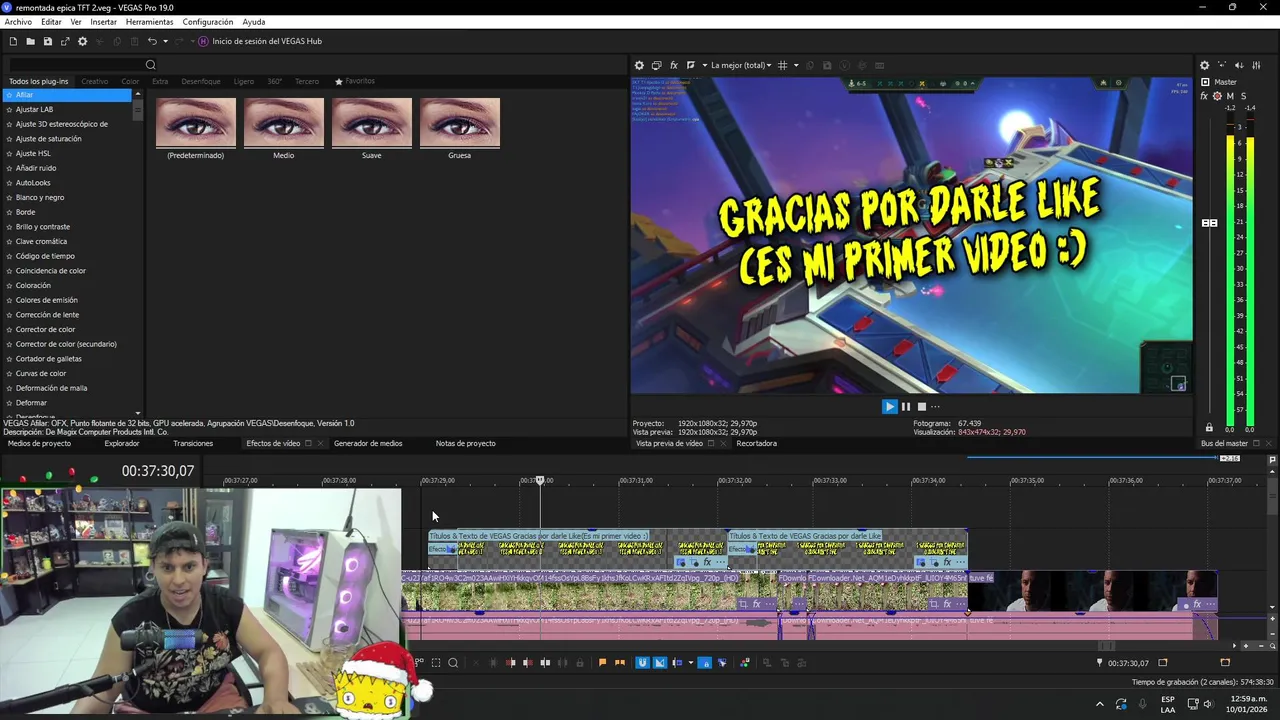The height and width of the screenshot is (720, 1280).
Task: Toggle split screen view icon in the preview
Action: coord(690,65)
